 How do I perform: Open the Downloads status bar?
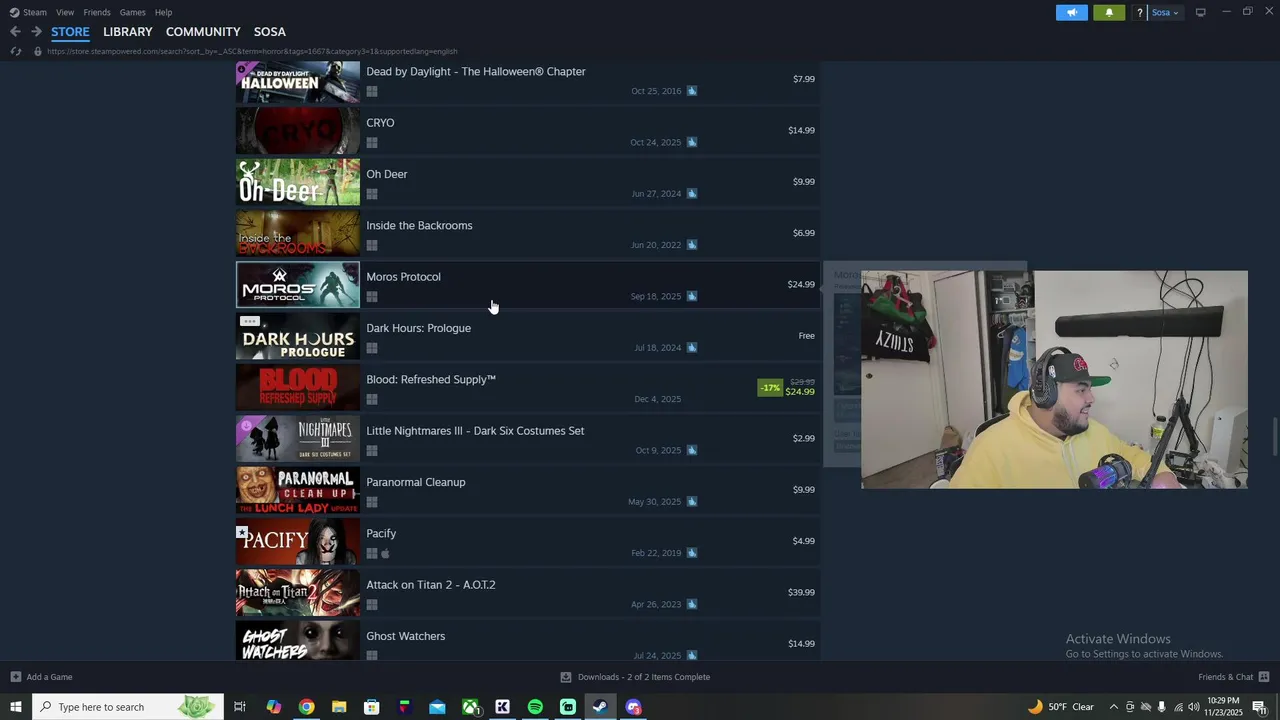pyautogui.click(x=635, y=677)
